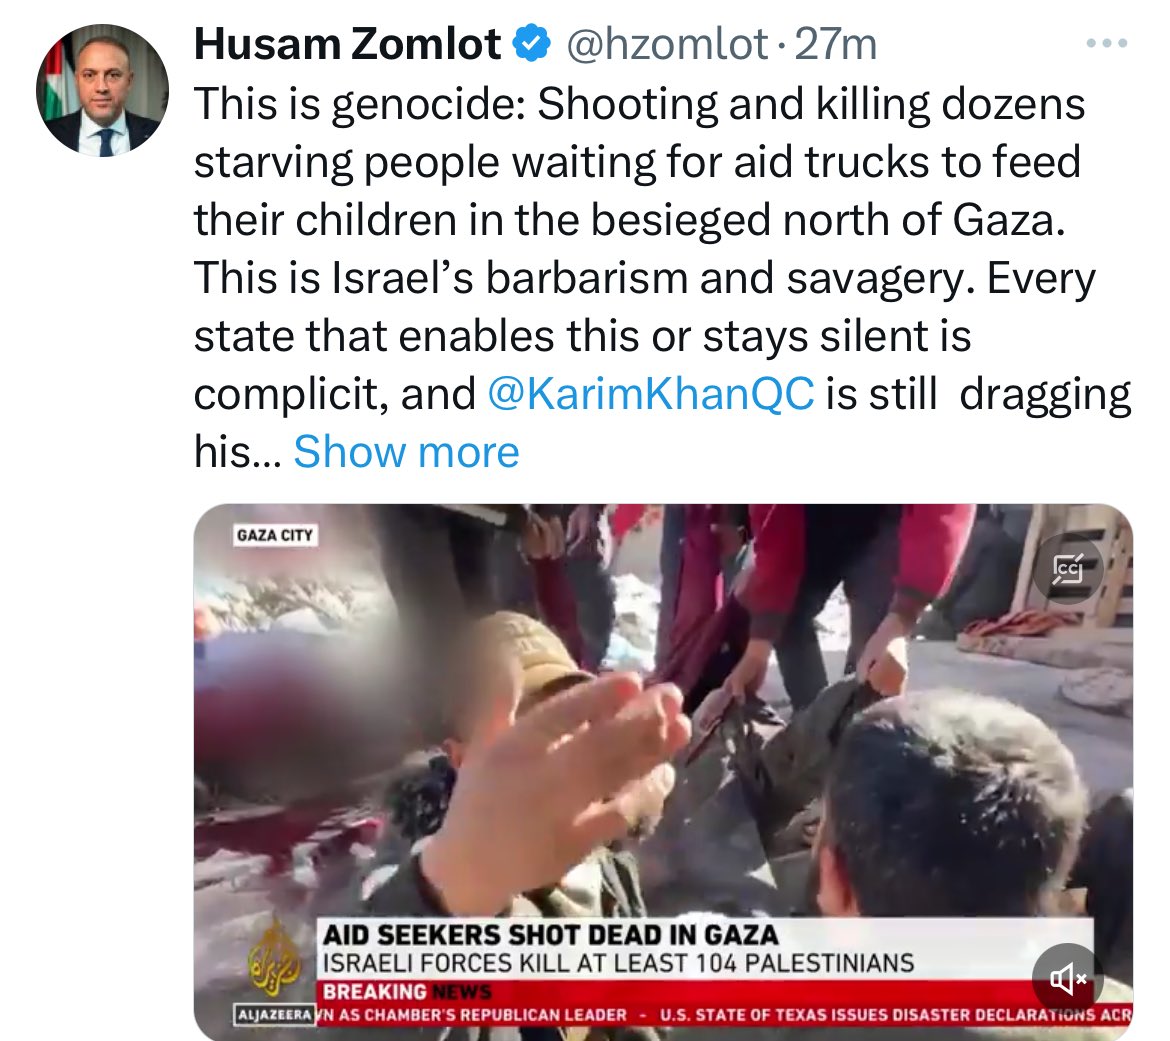Open the three-dot more options menu
Screen dimensions: 1170x1041
(1107, 43)
